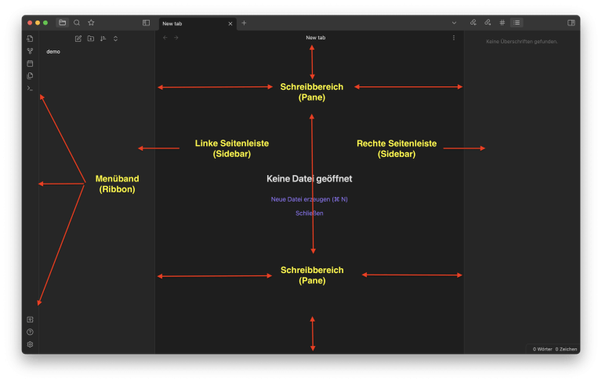This screenshot has height=383, width=602.
Task: Click 'Neue Datei erzeugen' link
Action: pos(309,199)
